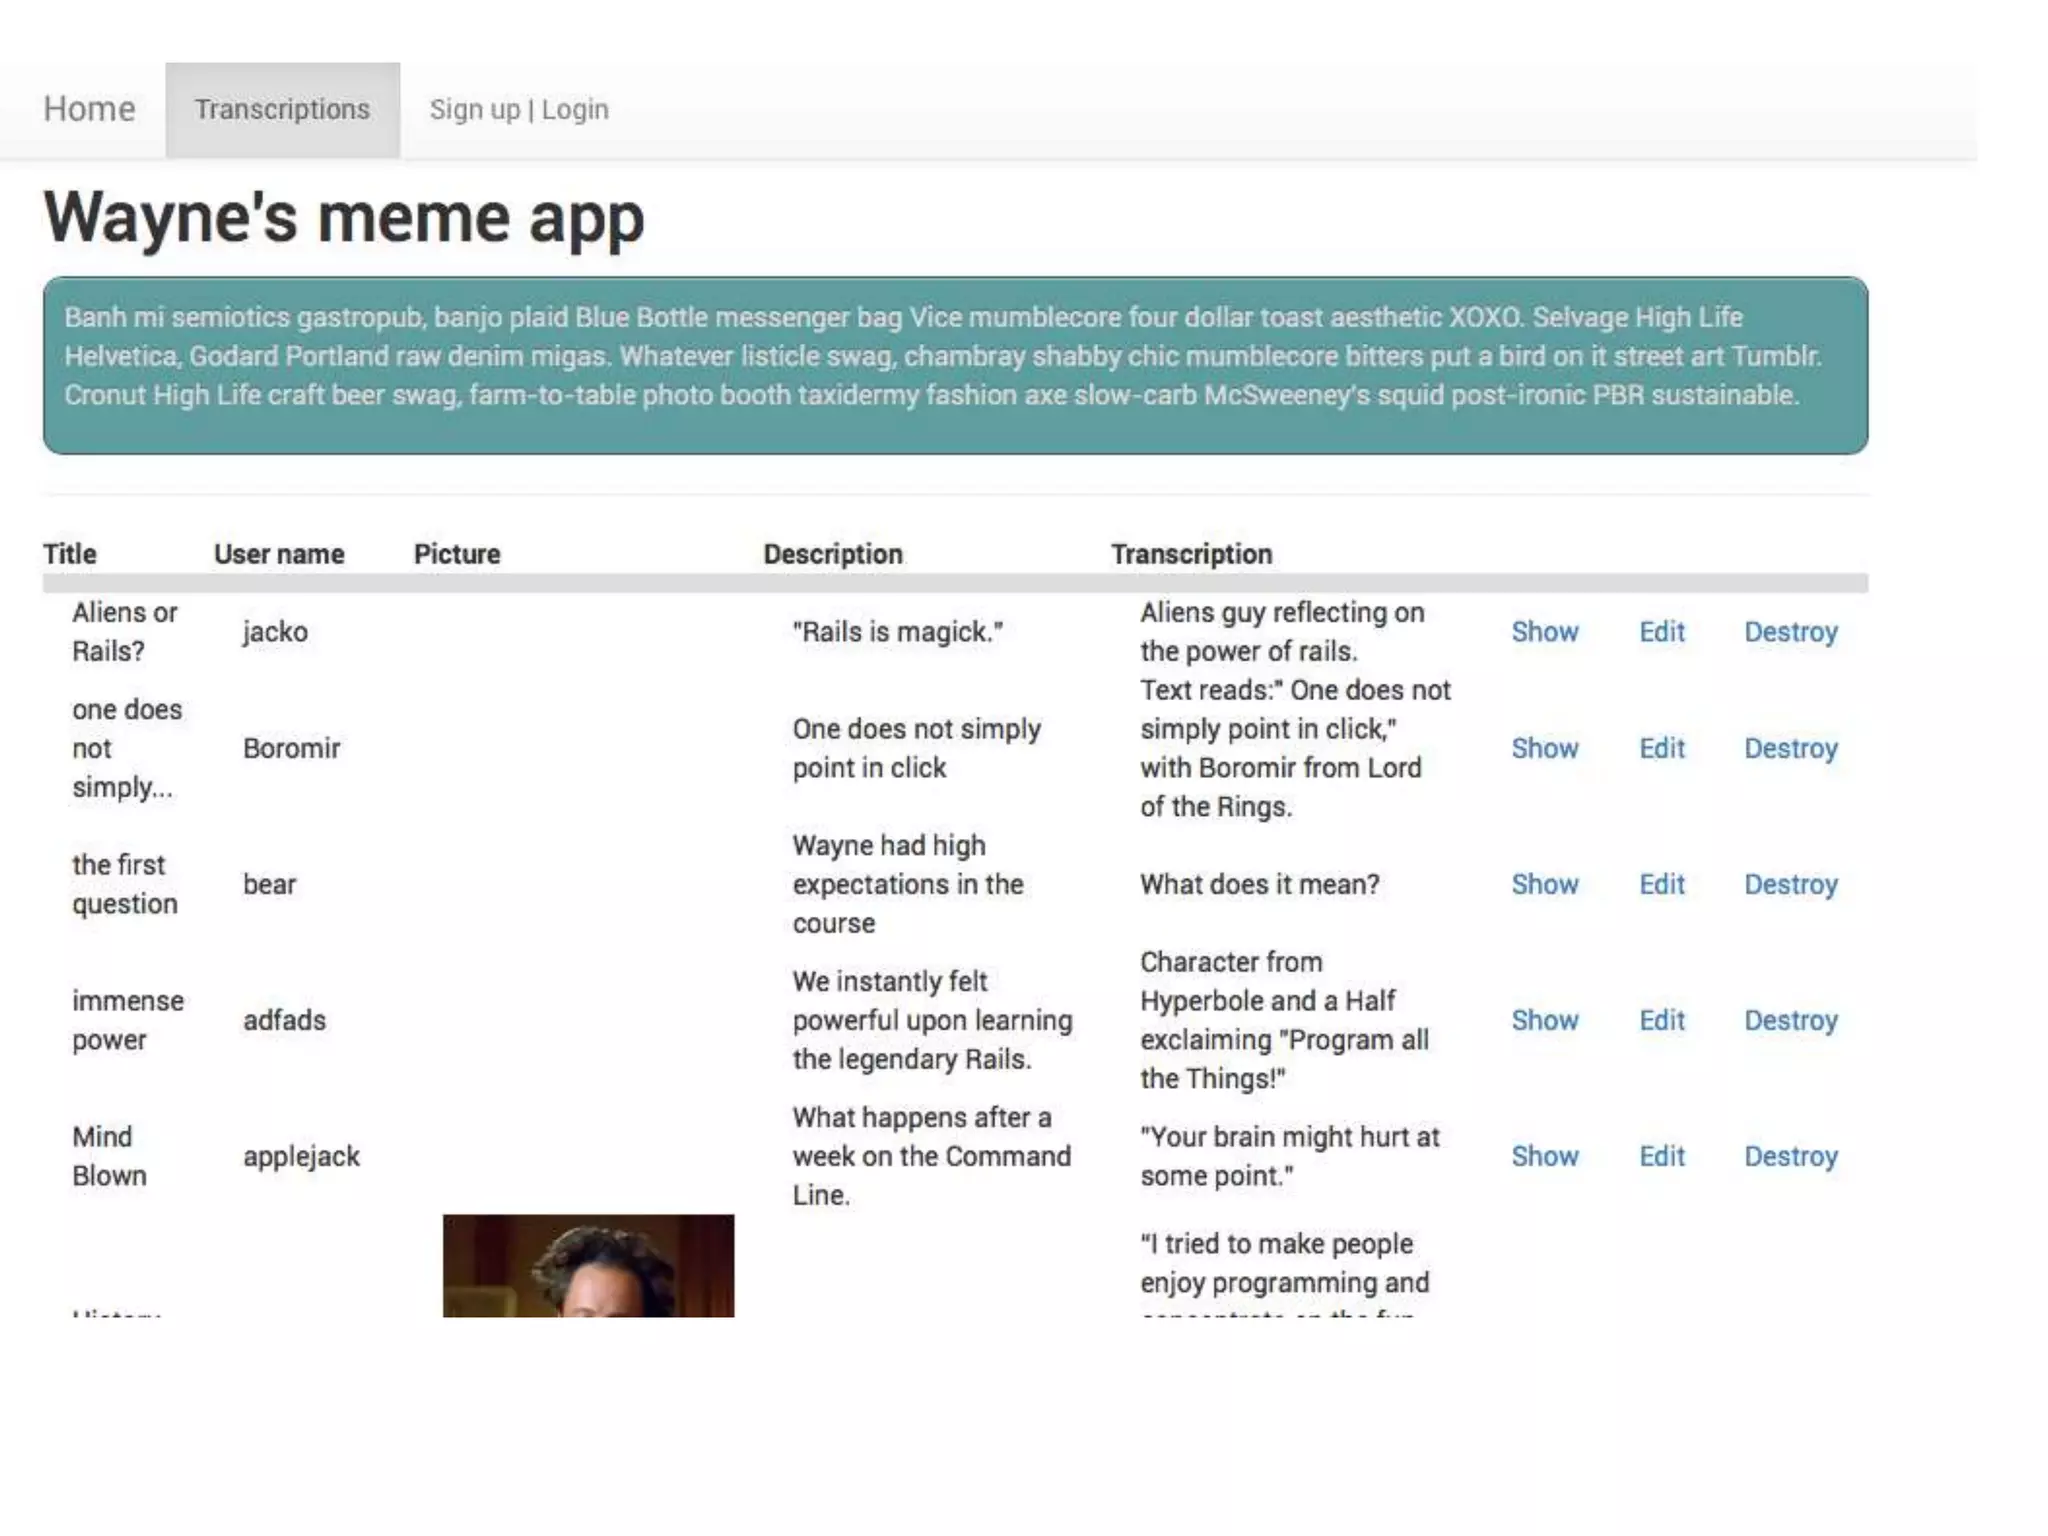
Task: Edit the Mind Blown entry
Action: (1661, 1156)
